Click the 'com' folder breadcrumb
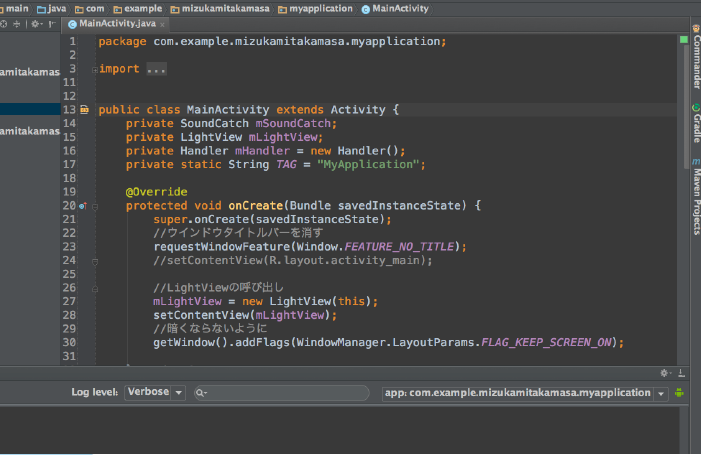 90,8
